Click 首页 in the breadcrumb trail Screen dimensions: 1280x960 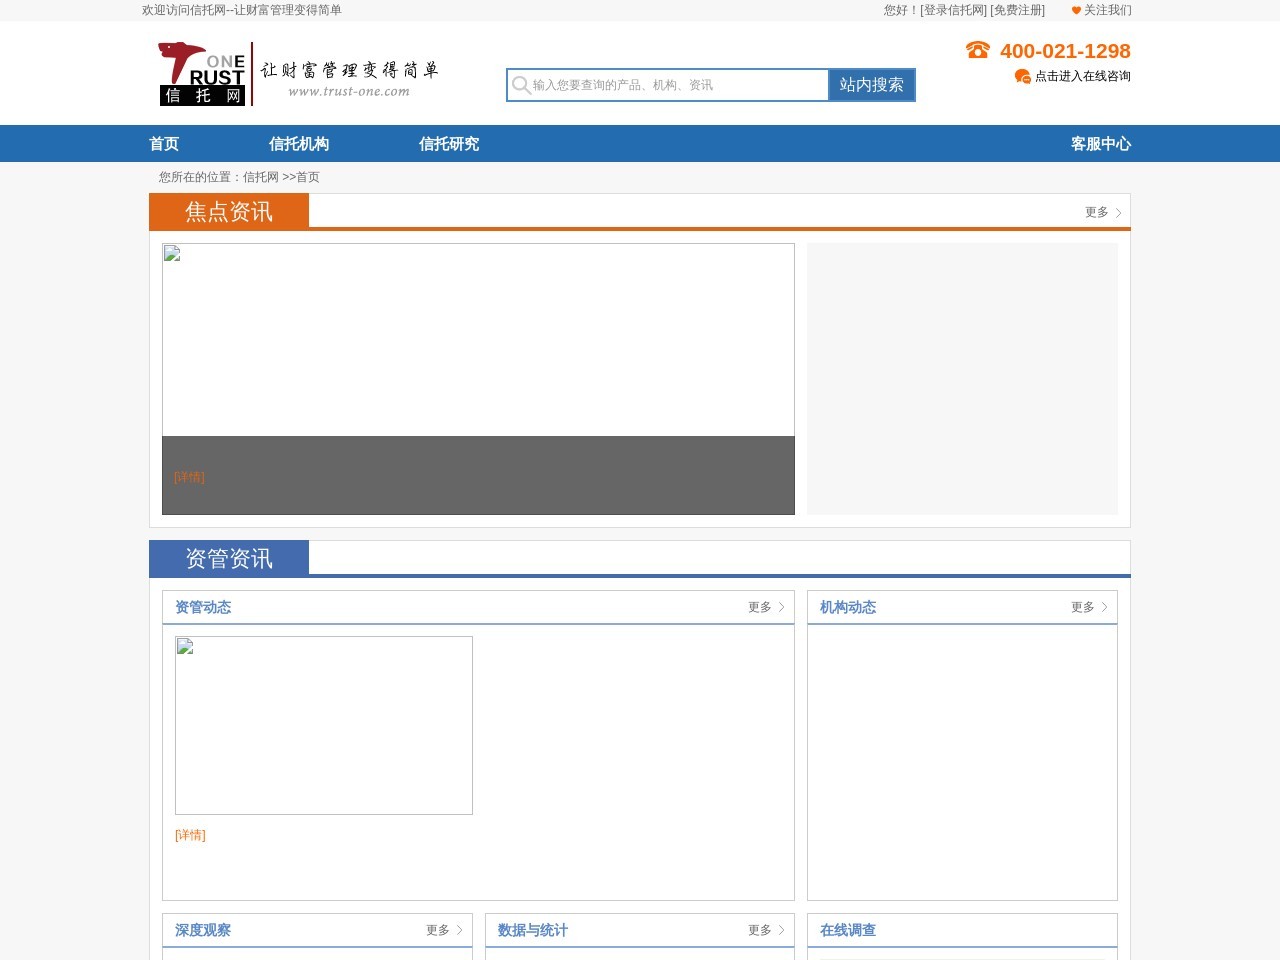coord(308,177)
